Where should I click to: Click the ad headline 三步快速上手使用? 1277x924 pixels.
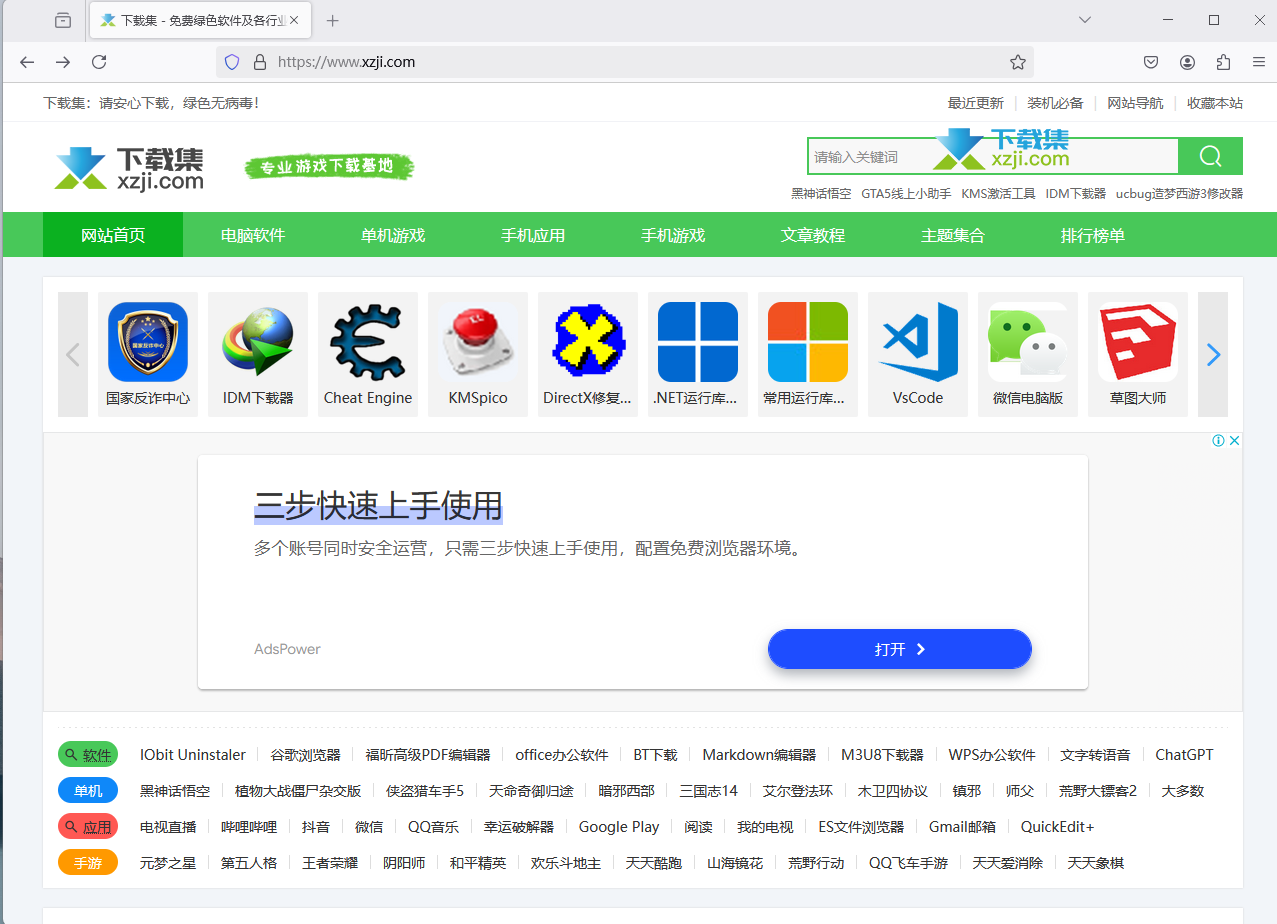click(x=378, y=506)
